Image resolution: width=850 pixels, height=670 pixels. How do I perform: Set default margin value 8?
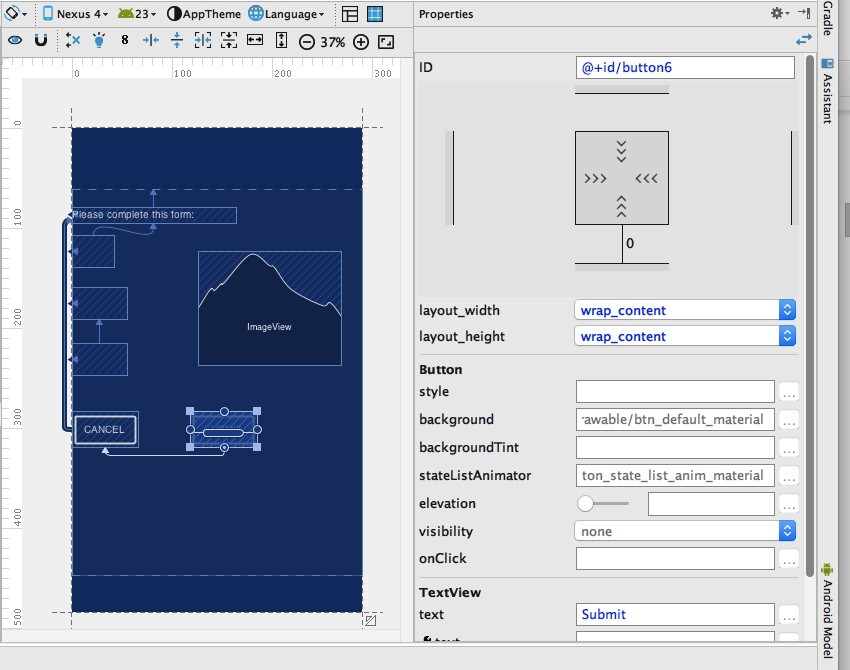click(x=125, y=40)
